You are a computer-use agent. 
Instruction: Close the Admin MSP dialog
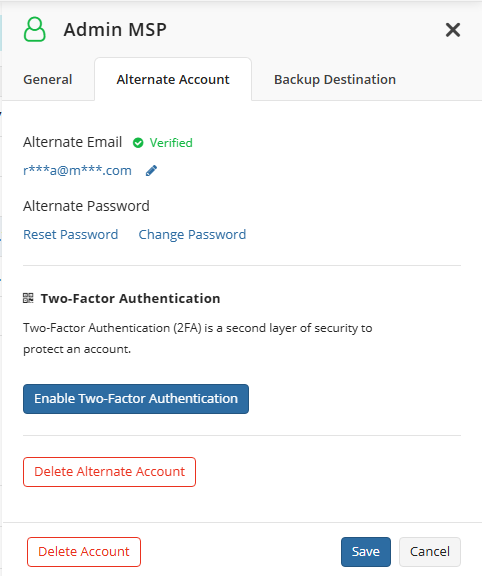click(453, 30)
